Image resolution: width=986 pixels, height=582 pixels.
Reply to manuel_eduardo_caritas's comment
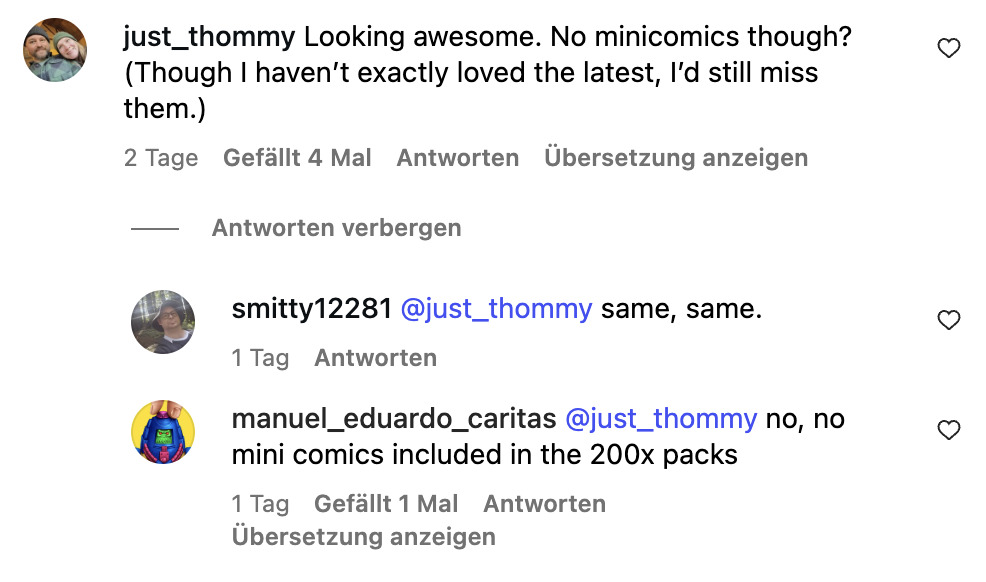544,504
